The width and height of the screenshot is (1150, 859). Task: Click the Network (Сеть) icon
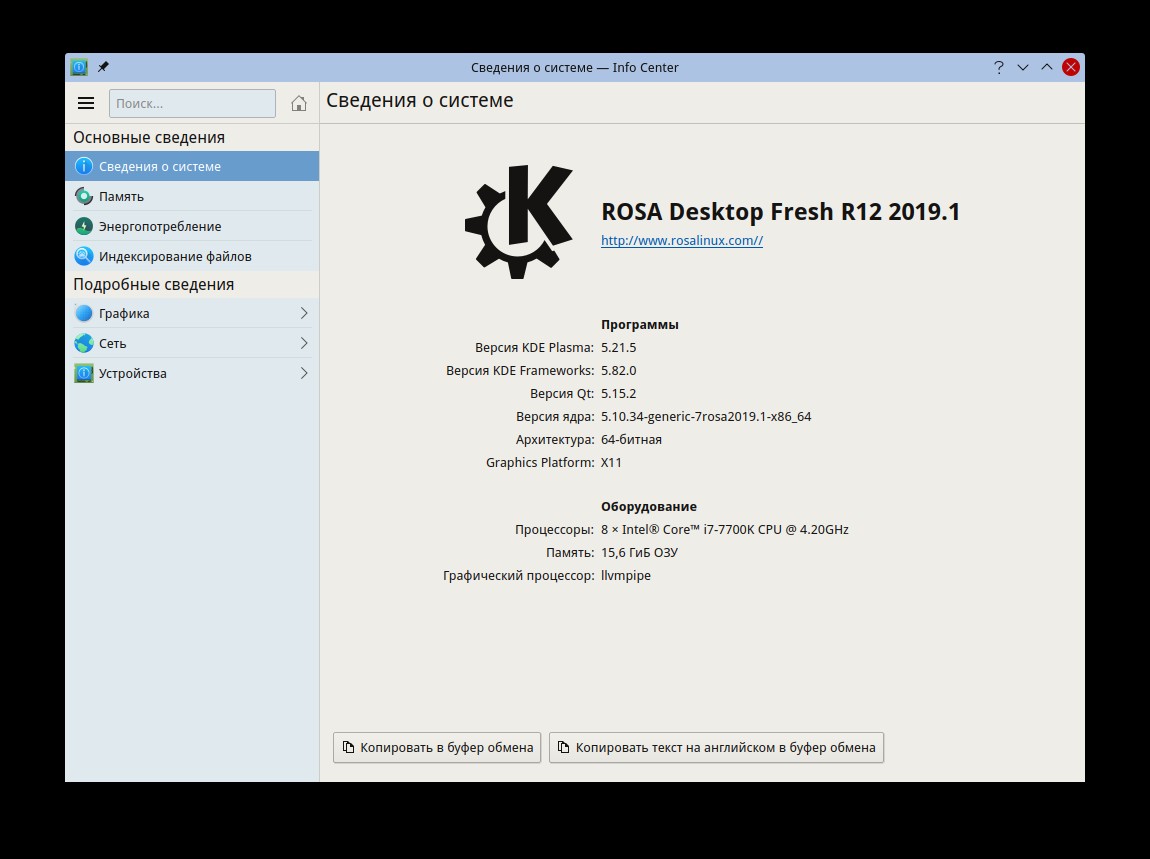pos(84,344)
